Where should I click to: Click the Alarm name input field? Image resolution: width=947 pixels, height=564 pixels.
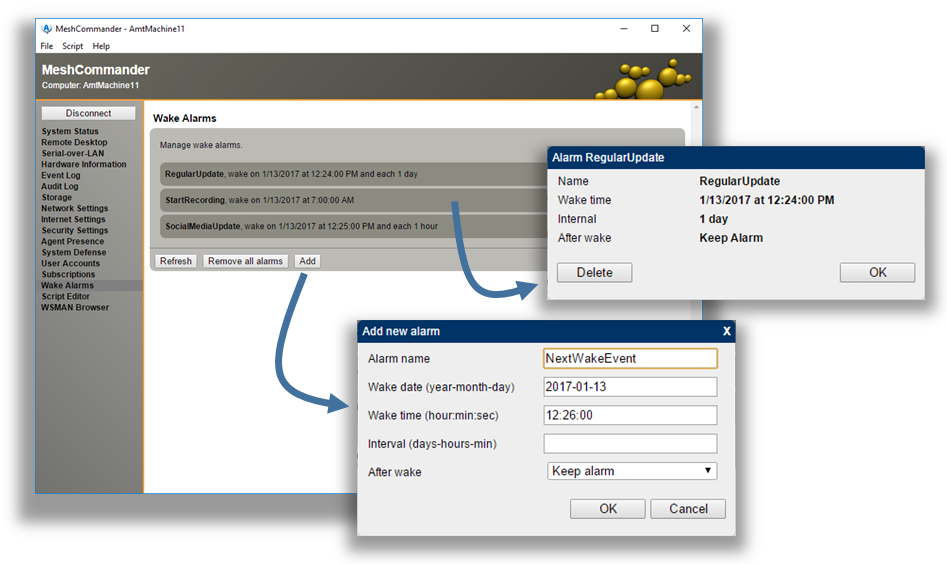(x=630, y=358)
